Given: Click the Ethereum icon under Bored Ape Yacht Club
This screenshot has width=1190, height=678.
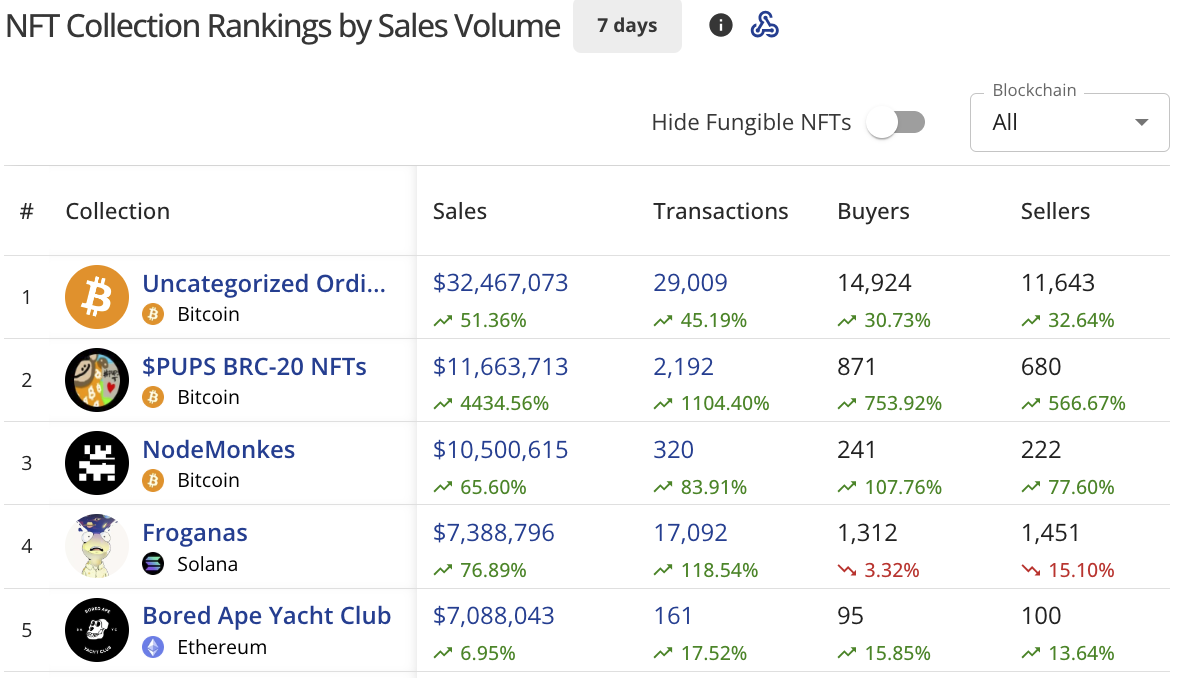Looking at the screenshot, I should point(153,647).
